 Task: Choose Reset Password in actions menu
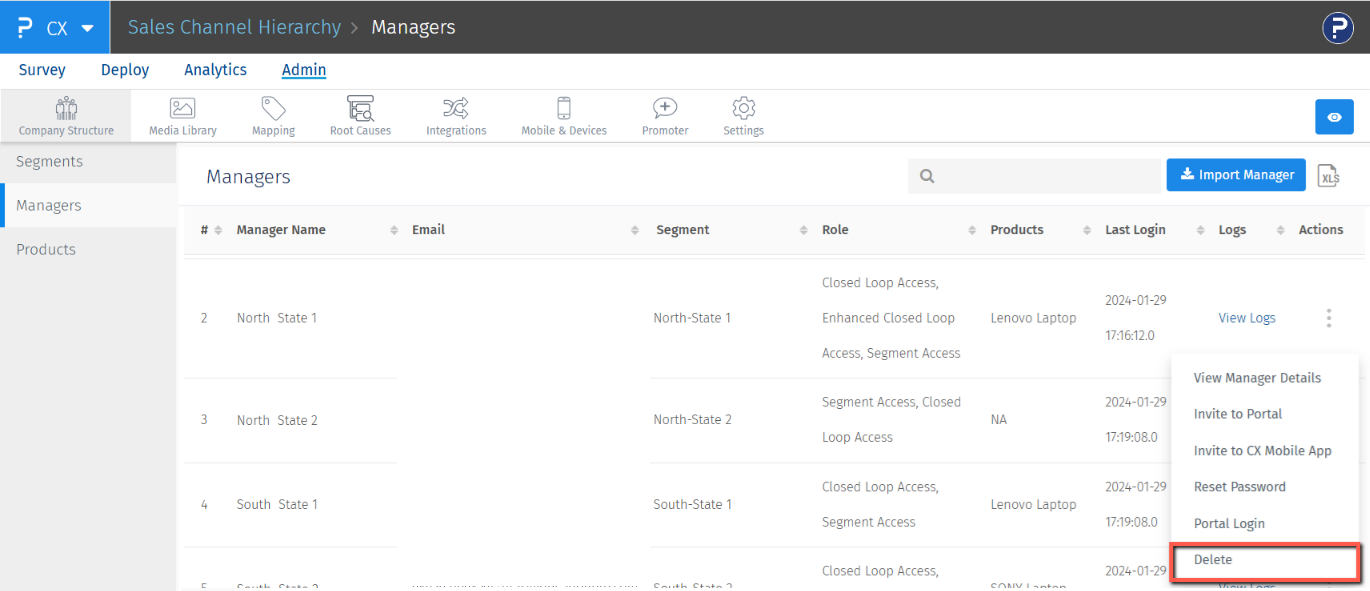pyautogui.click(x=1239, y=487)
